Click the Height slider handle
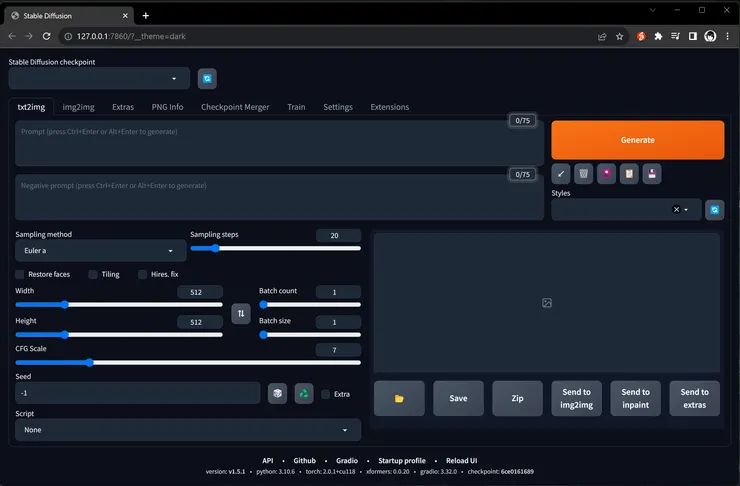 [65, 335]
